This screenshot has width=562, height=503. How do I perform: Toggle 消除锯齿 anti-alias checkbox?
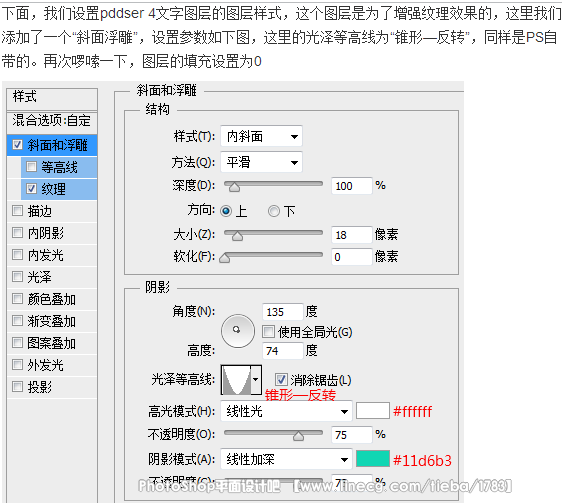pyautogui.click(x=281, y=379)
